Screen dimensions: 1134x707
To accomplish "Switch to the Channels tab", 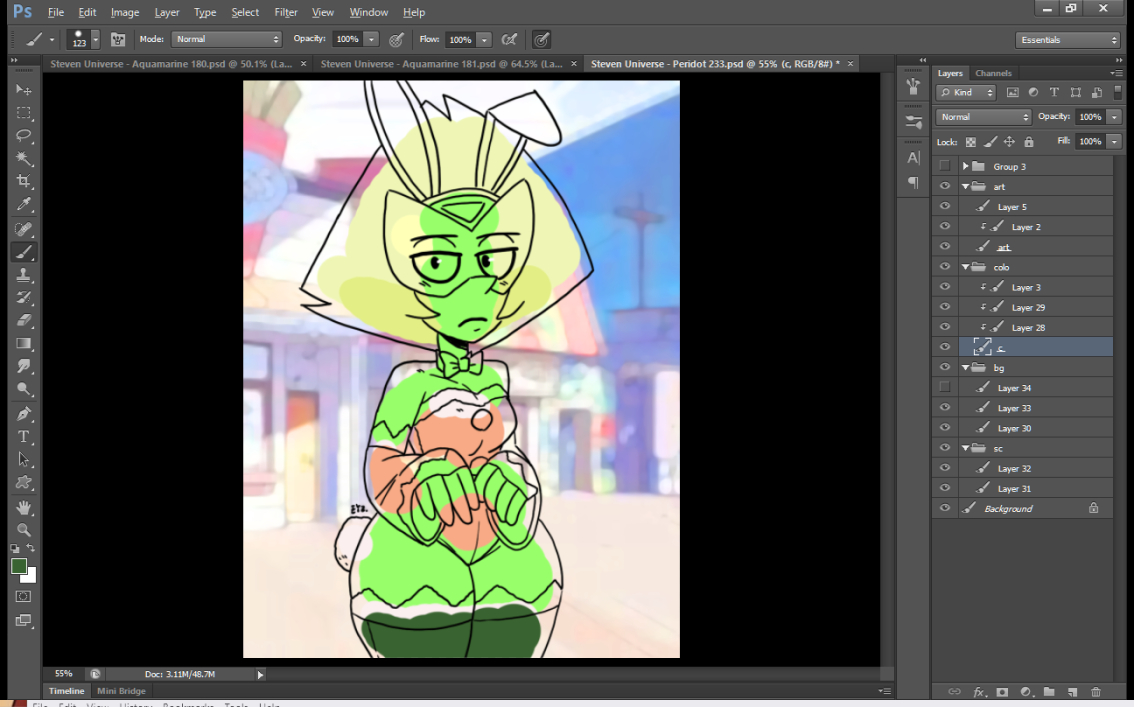I will coord(993,73).
